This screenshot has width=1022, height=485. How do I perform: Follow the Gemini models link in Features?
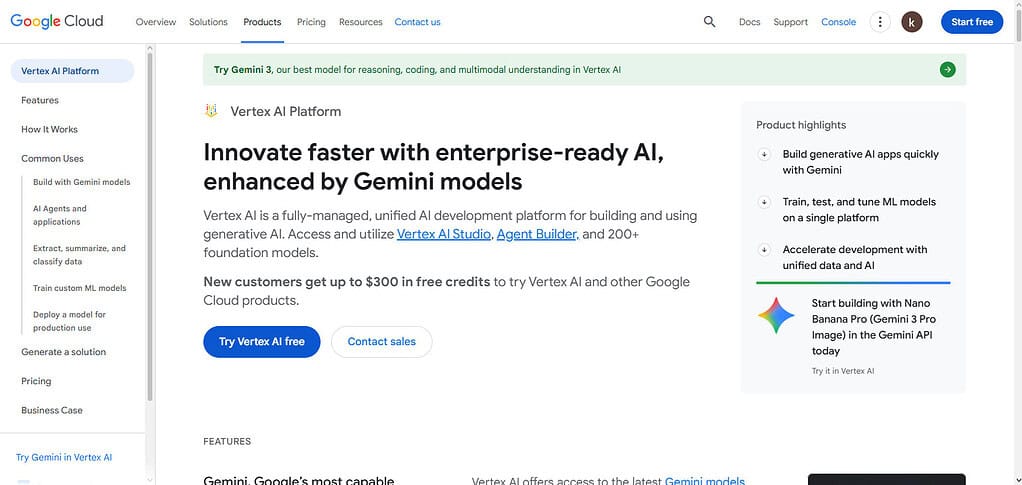click(705, 482)
